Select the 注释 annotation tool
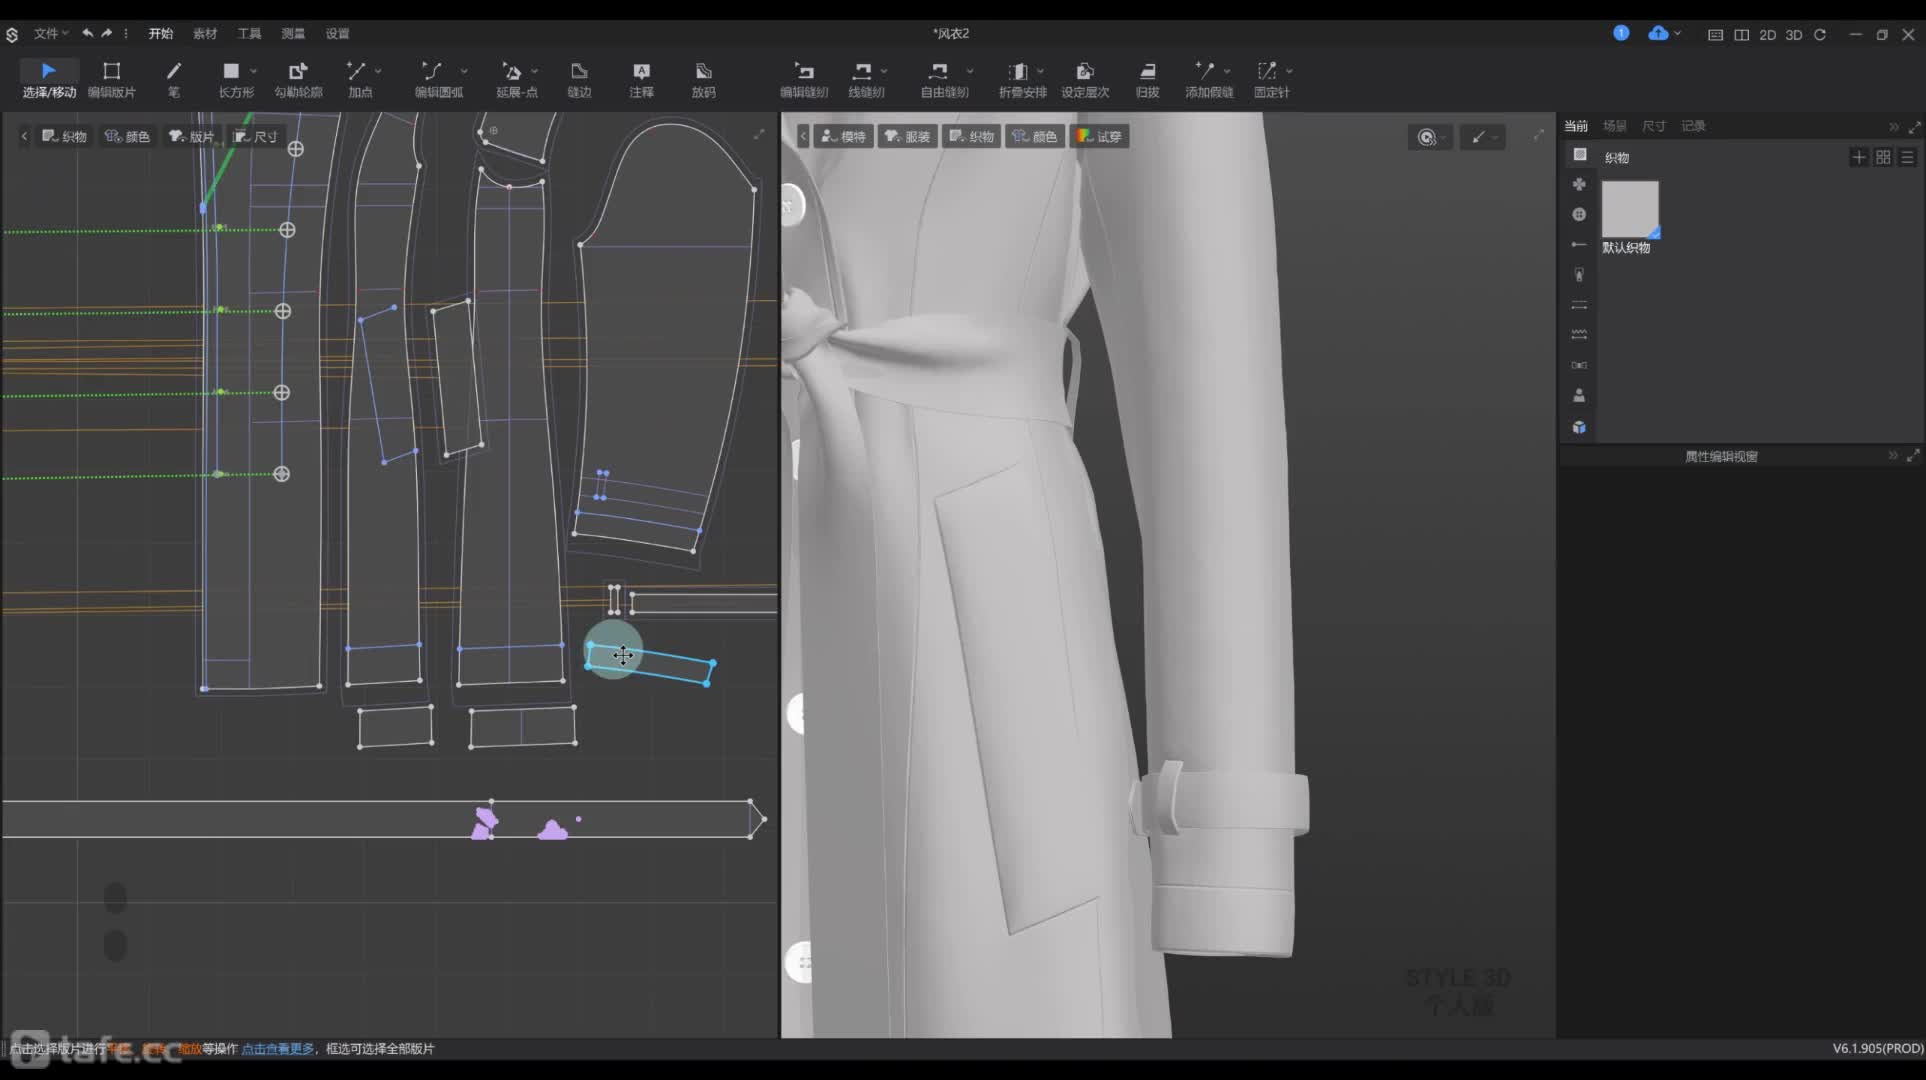1926x1080 pixels. point(641,79)
